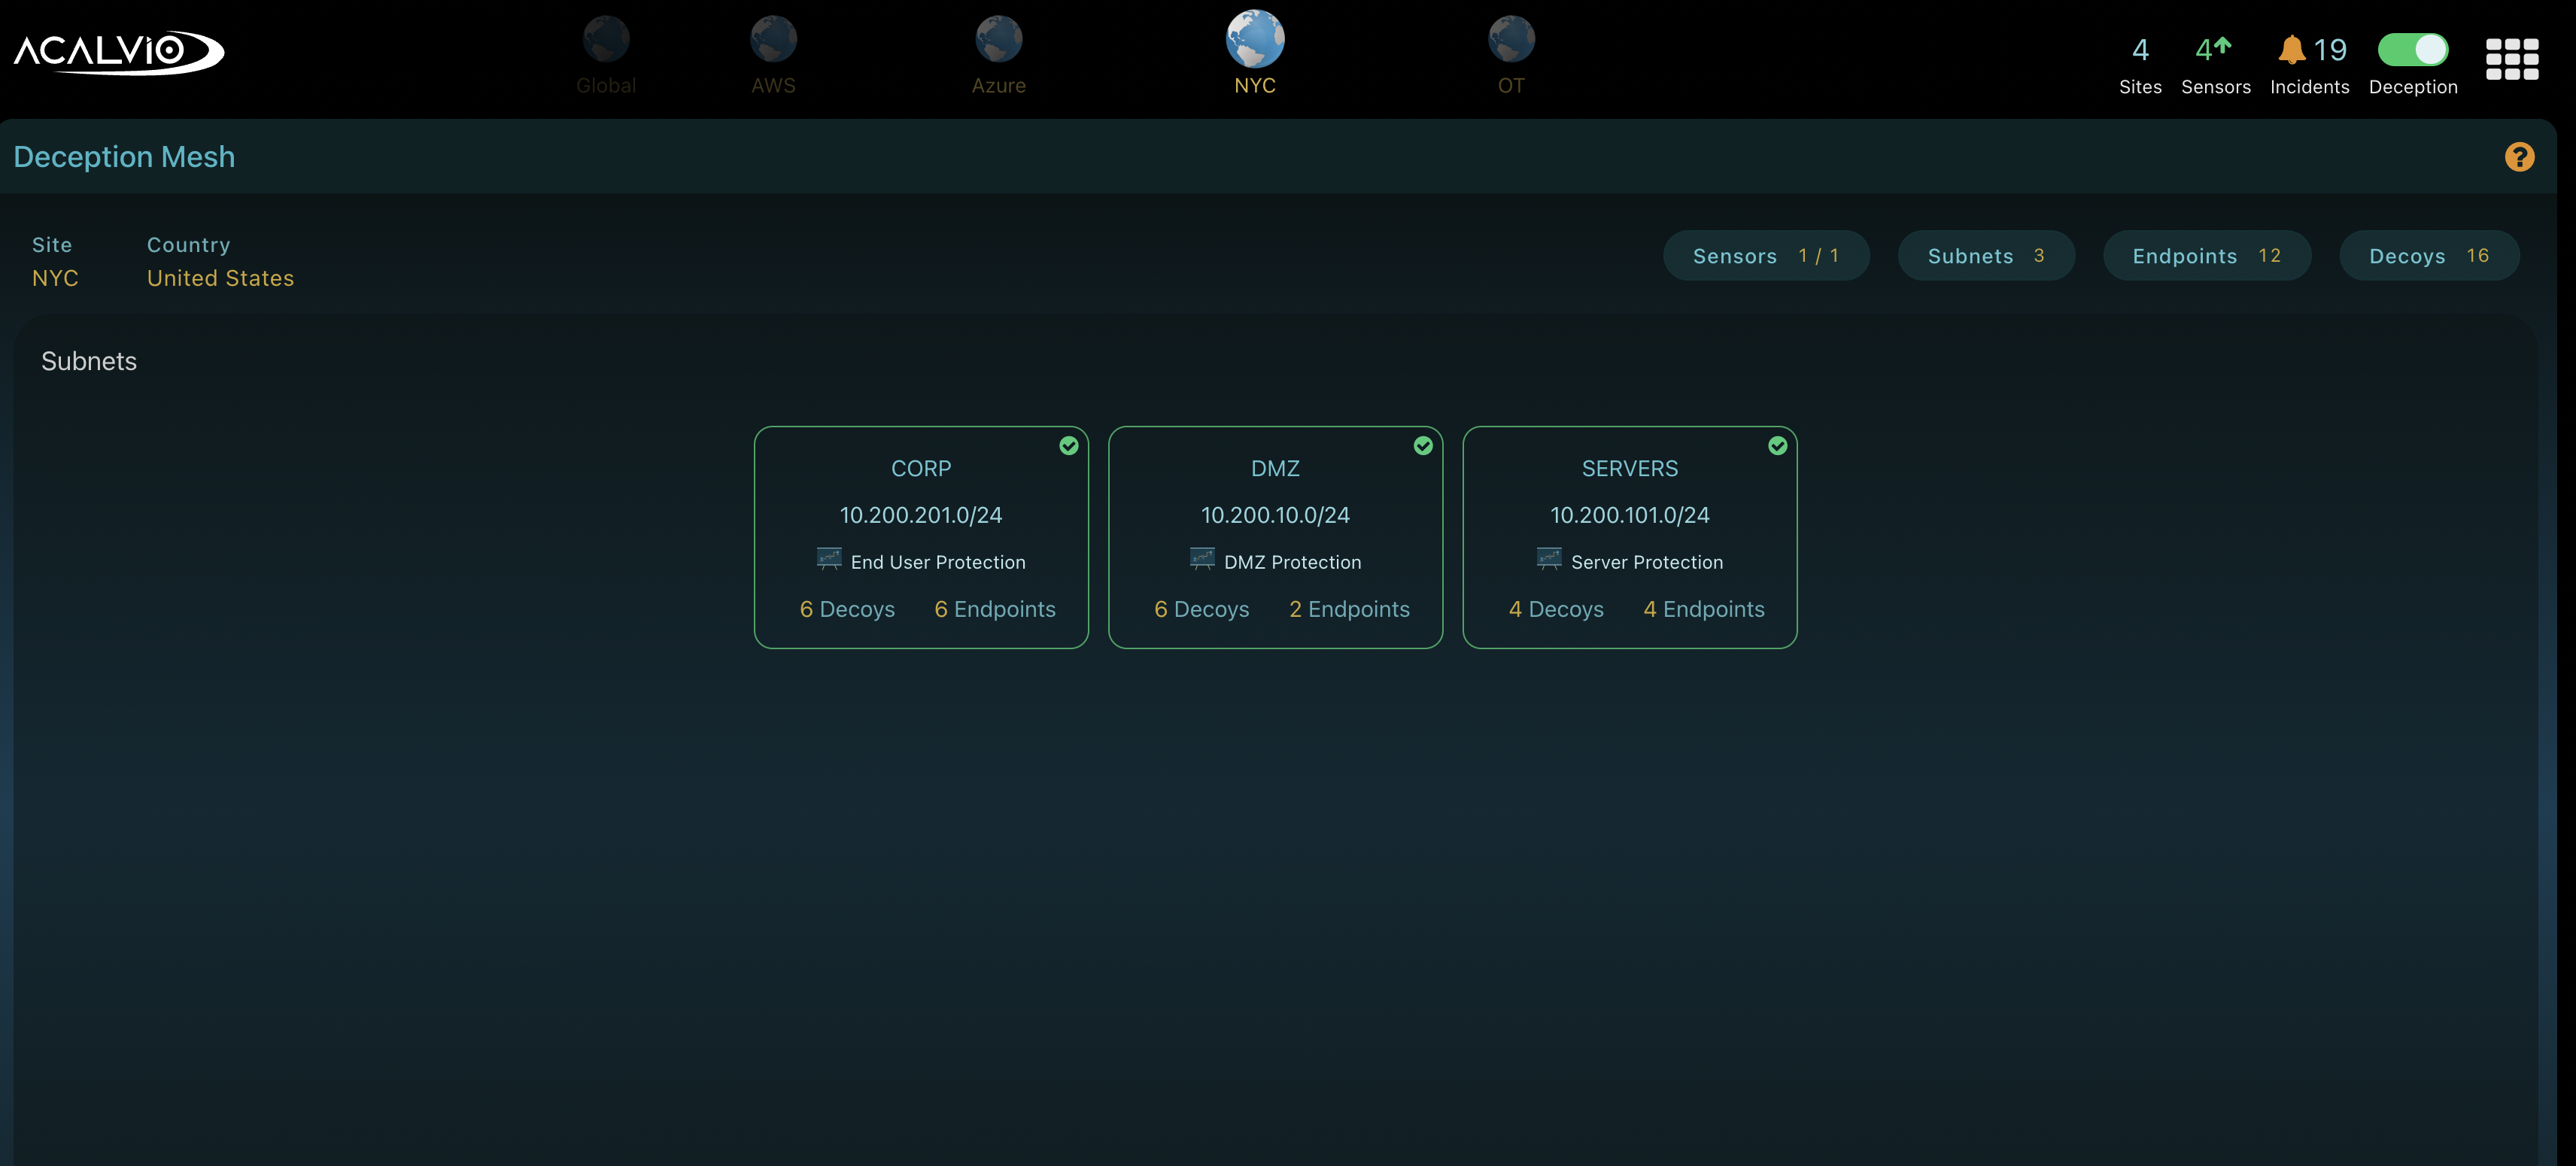This screenshot has height=1166, width=2576.
Task: Click the 10.200.10.0/24 address
Action: coord(1275,515)
